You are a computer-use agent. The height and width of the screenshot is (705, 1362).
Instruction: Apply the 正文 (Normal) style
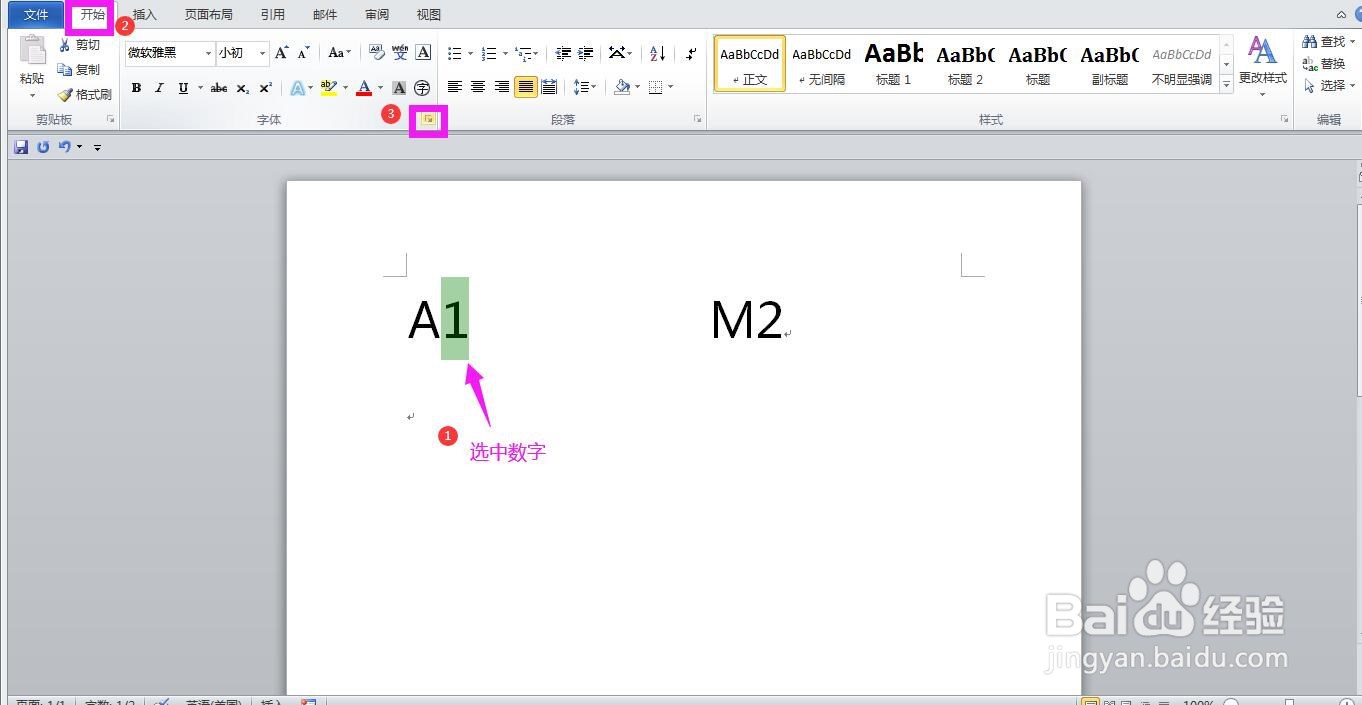pyautogui.click(x=750, y=65)
